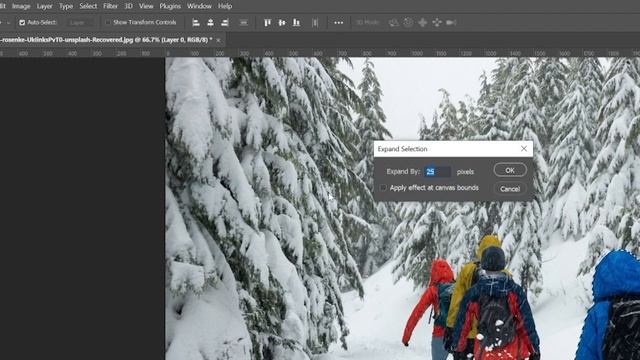Open the Select menu
The height and width of the screenshot is (360, 640).
88,6
